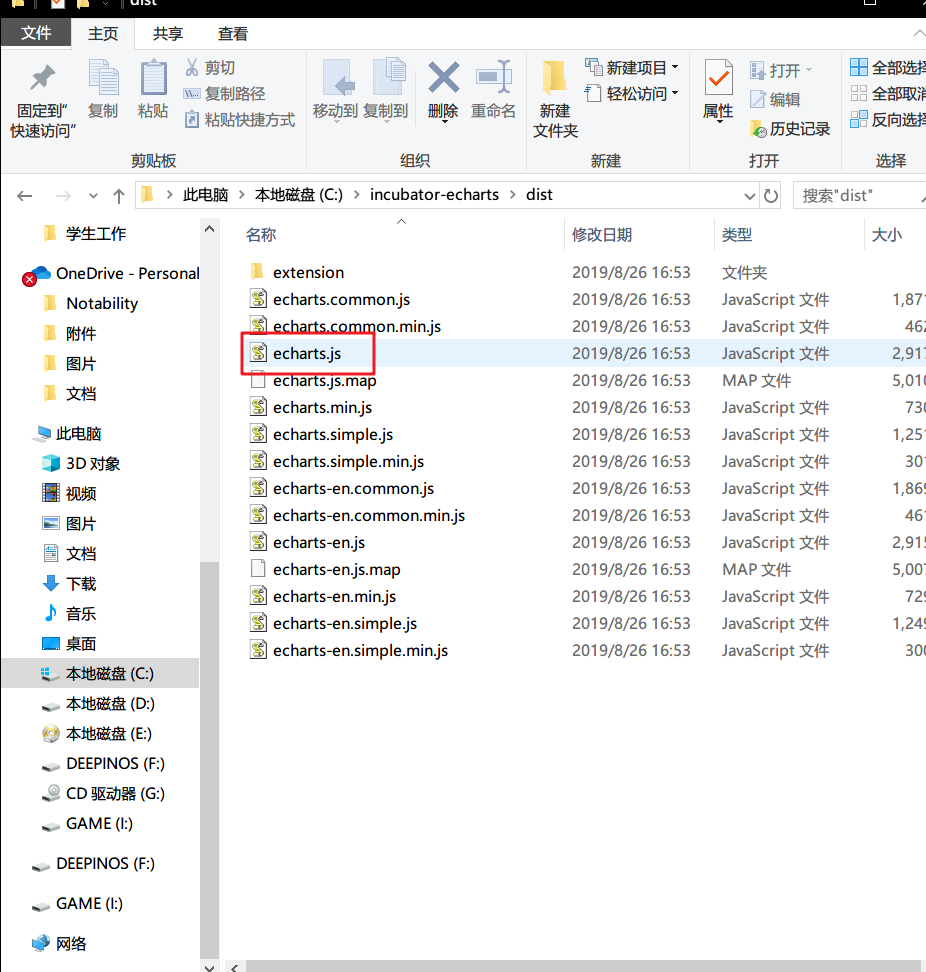Open the File (文件) tab
Viewport: 926px width, 972px height.
coord(36,33)
